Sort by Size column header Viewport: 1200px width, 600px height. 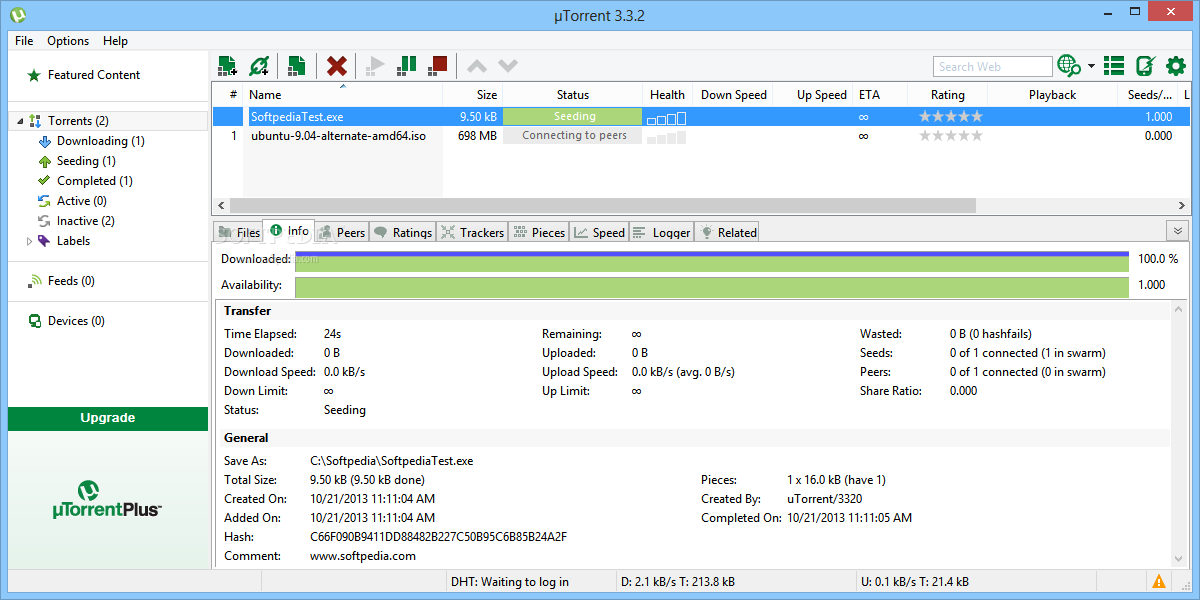(x=472, y=95)
